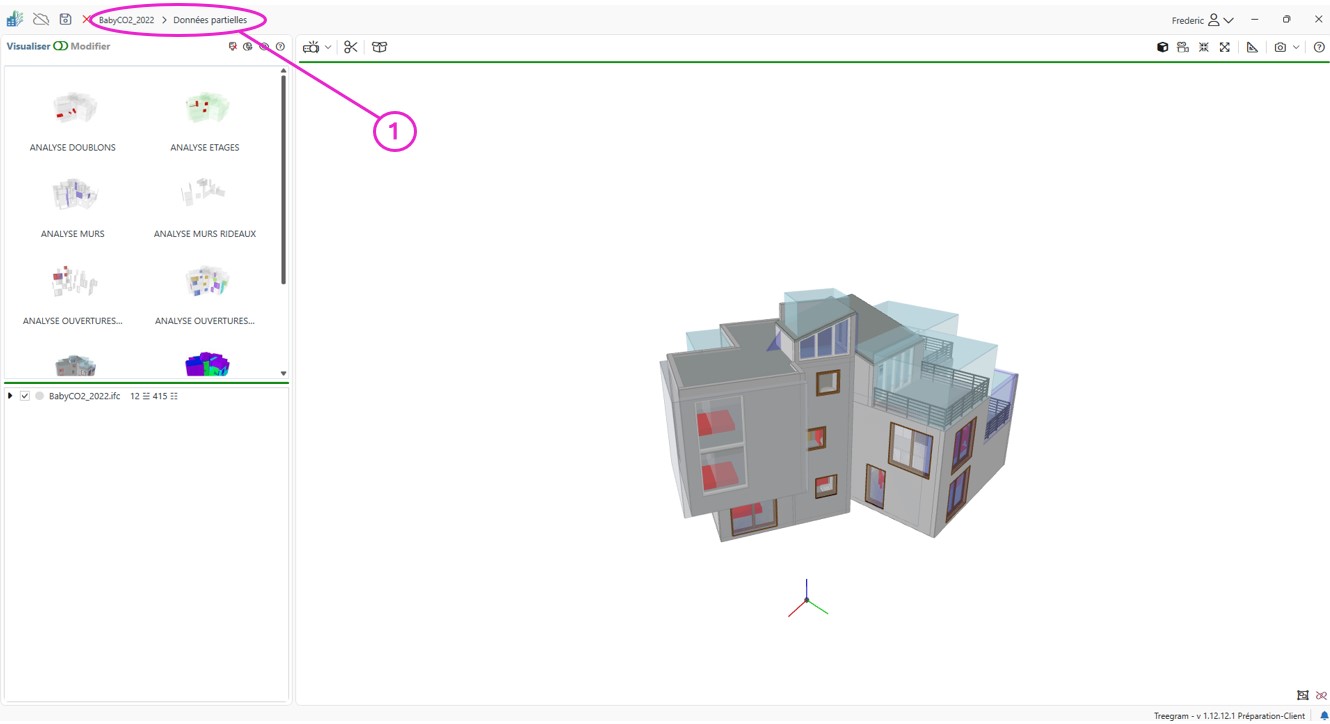Image resolution: width=1330 pixels, height=724 pixels.
Task: Click the grey status circle of BabyCO2_2022.ifc
Action: click(x=40, y=396)
